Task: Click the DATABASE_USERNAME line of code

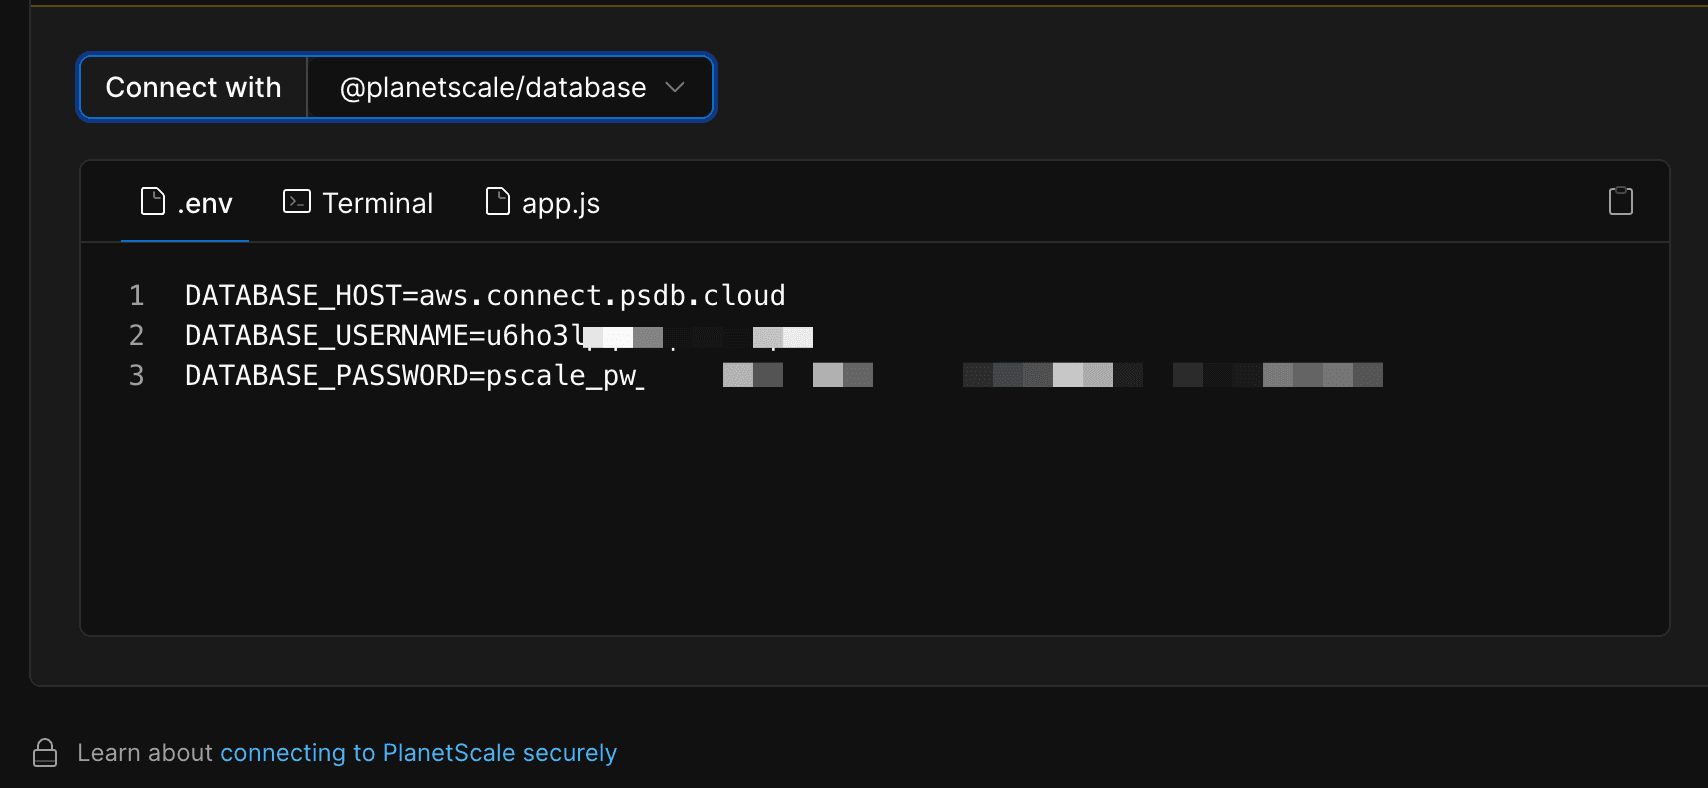Action: [x=380, y=336]
